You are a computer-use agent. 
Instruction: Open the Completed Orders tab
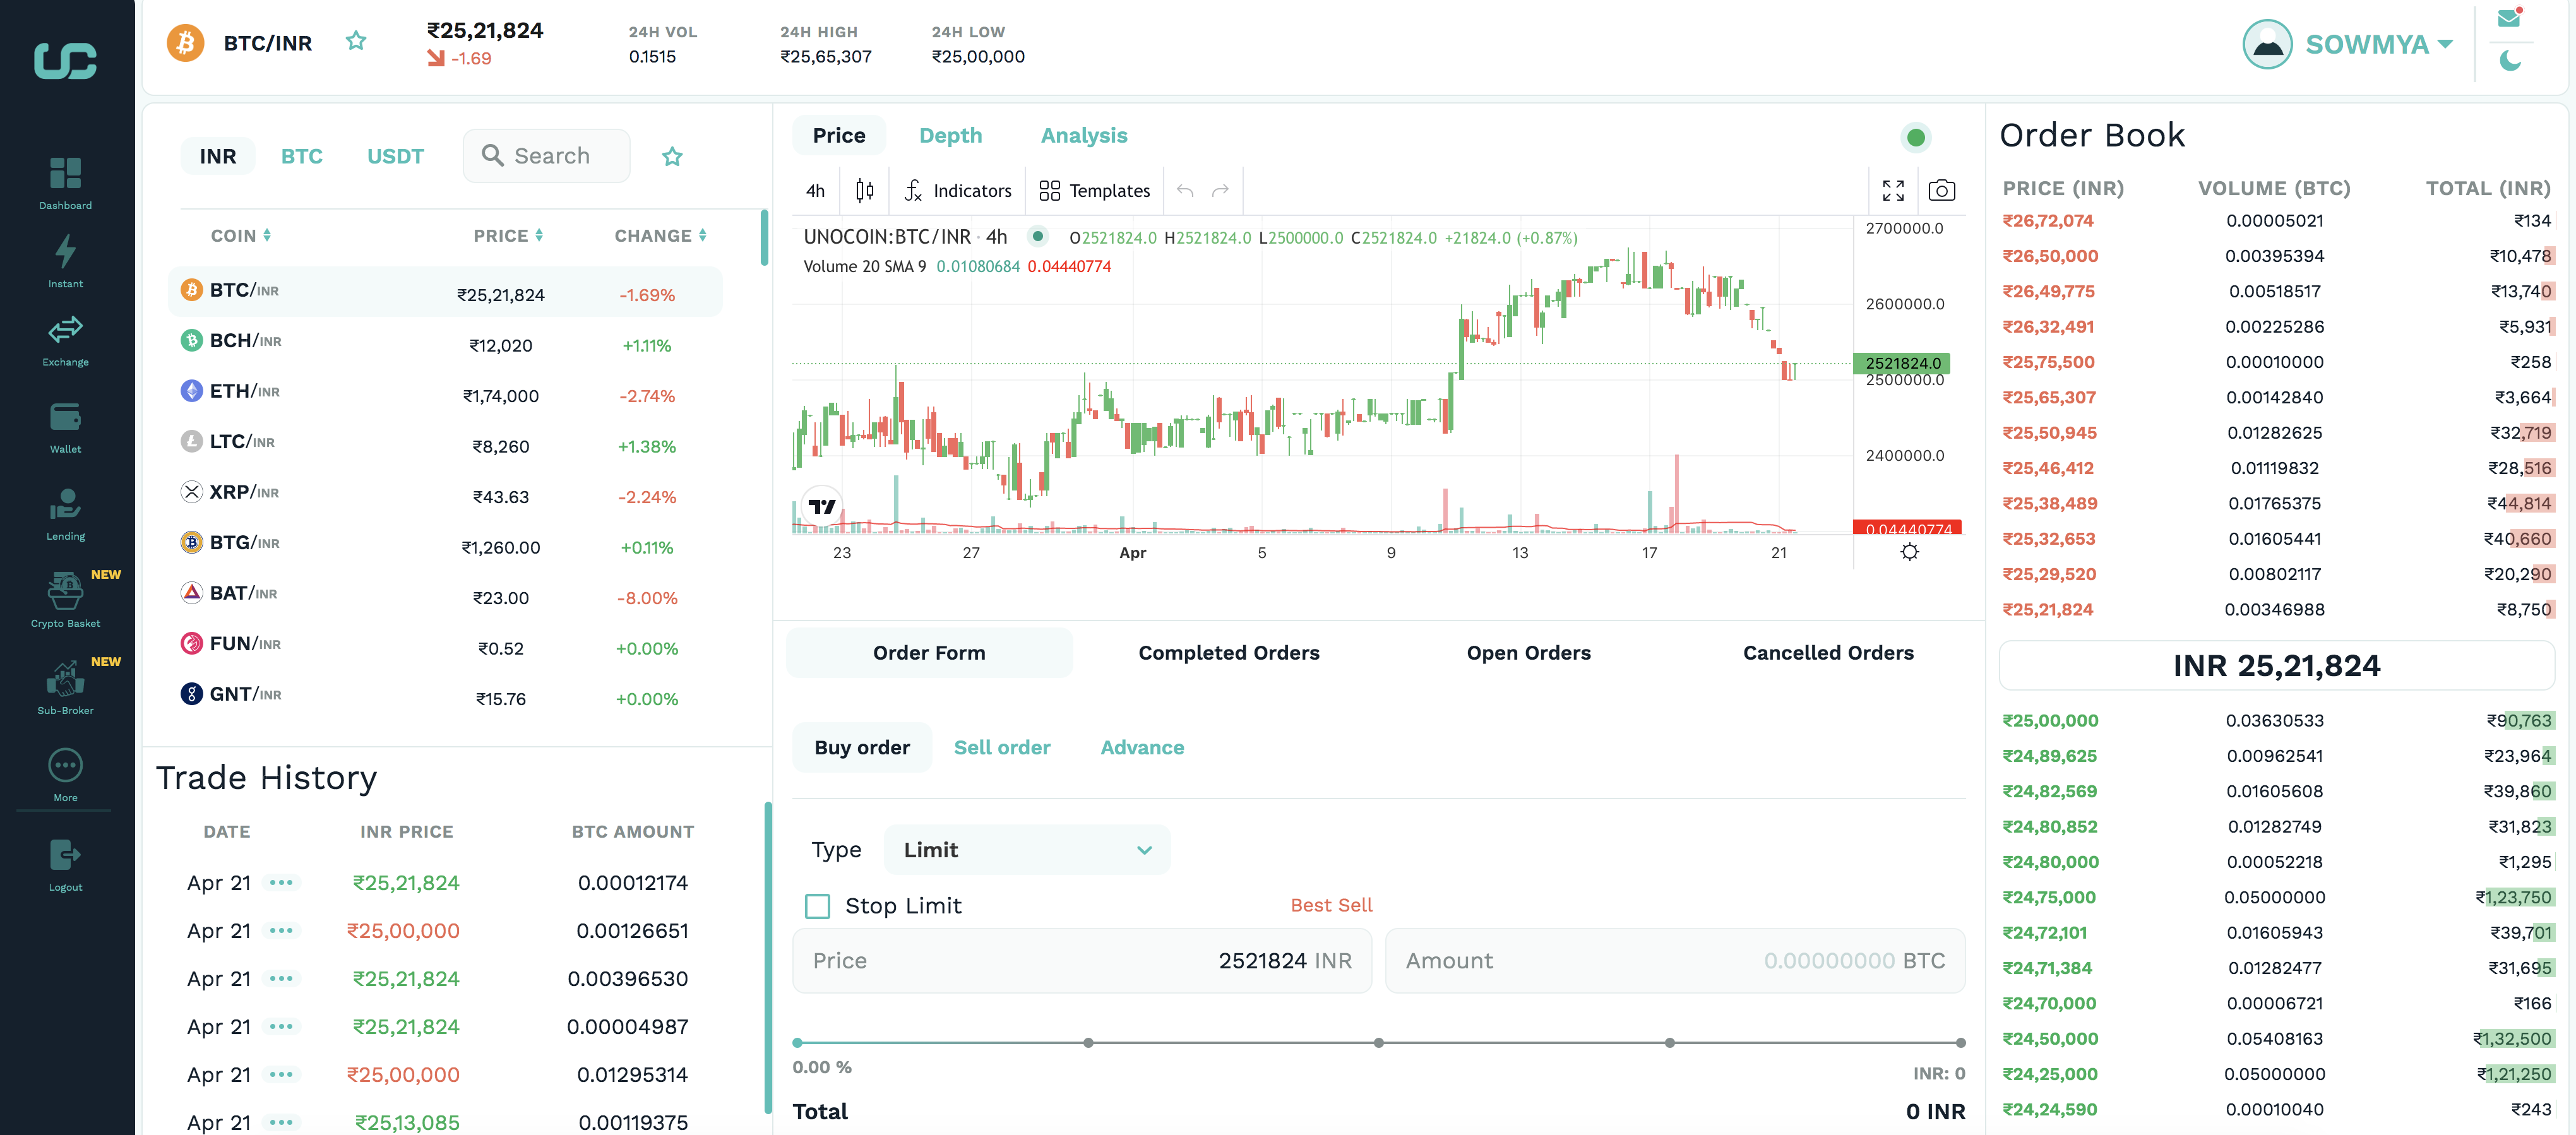pos(1229,652)
